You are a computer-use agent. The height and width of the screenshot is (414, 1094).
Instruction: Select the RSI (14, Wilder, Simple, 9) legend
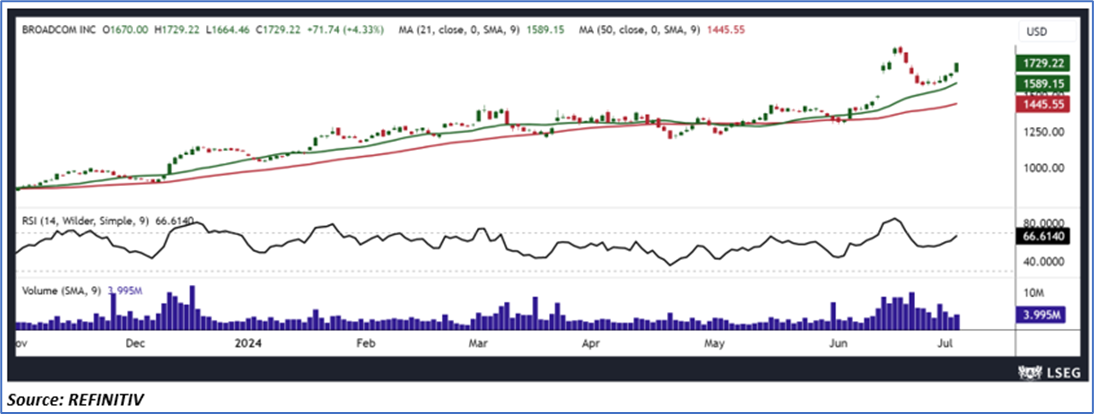click(x=85, y=221)
